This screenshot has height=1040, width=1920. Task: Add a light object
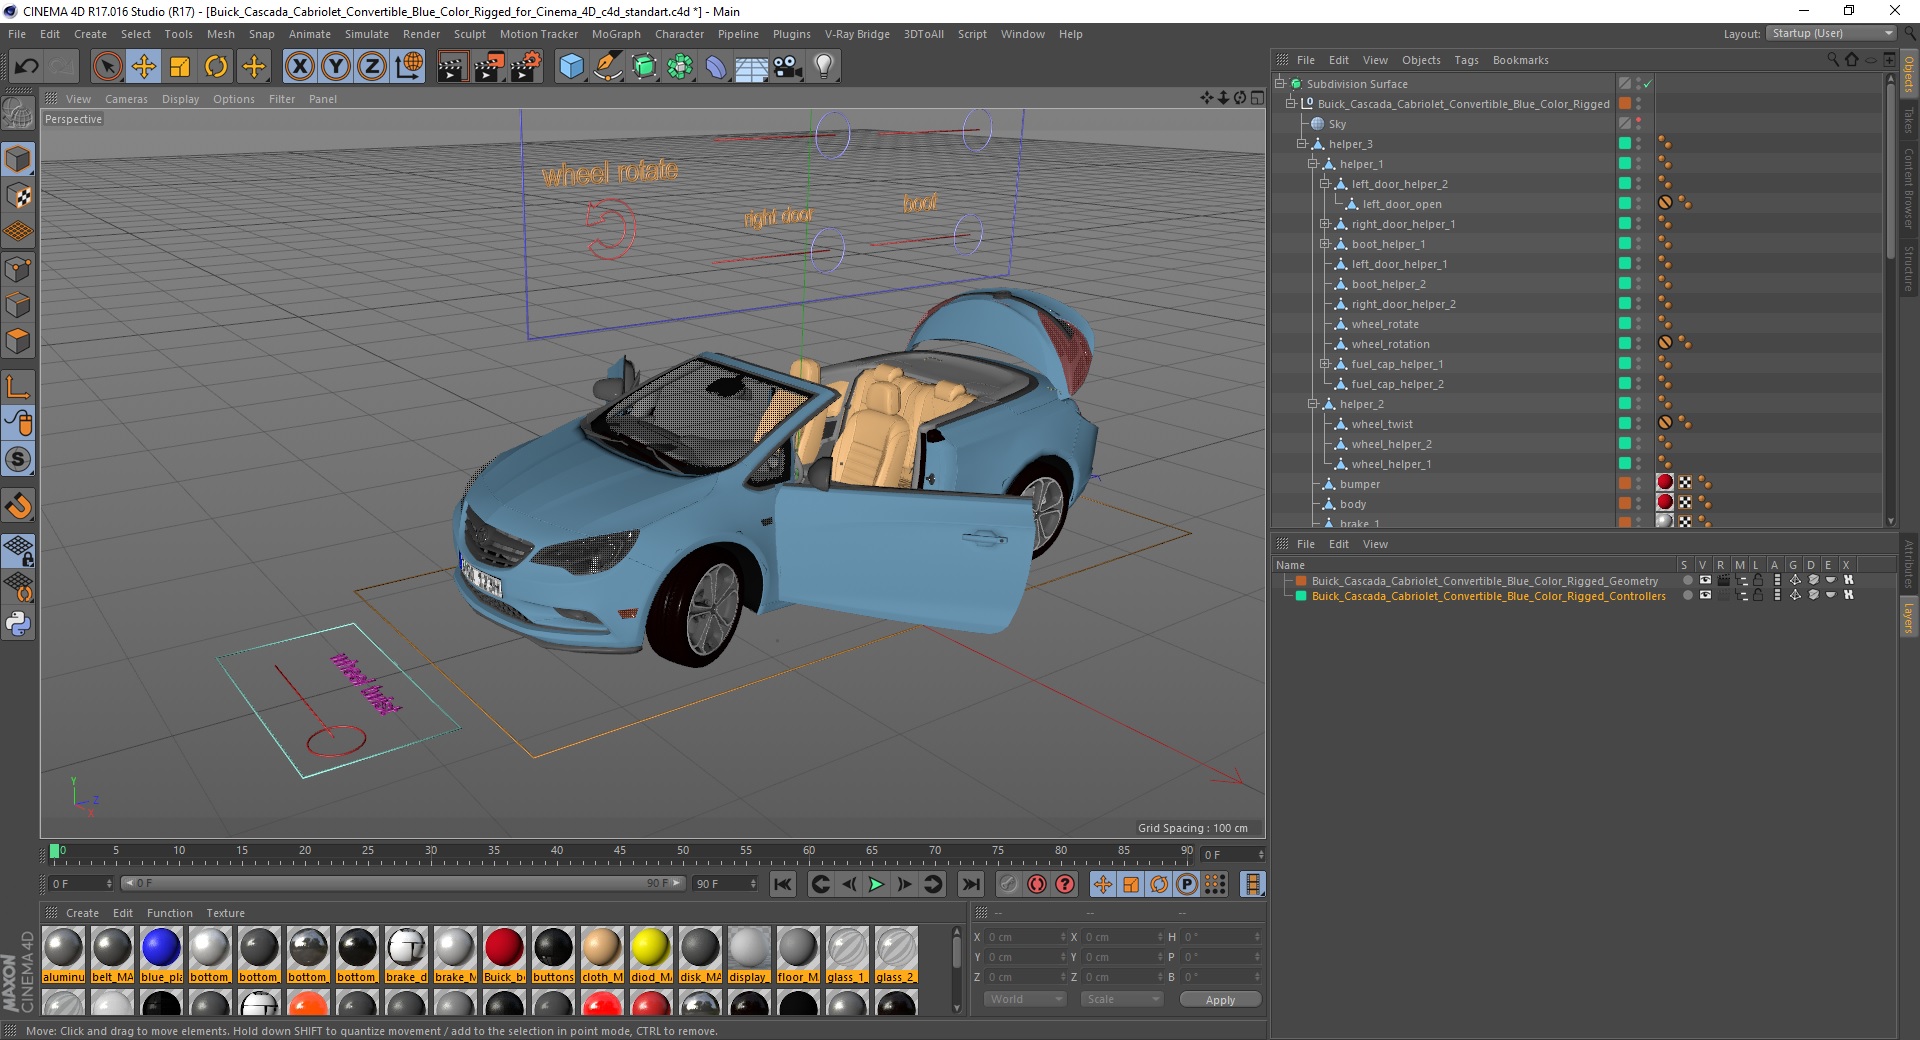coord(824,67)
